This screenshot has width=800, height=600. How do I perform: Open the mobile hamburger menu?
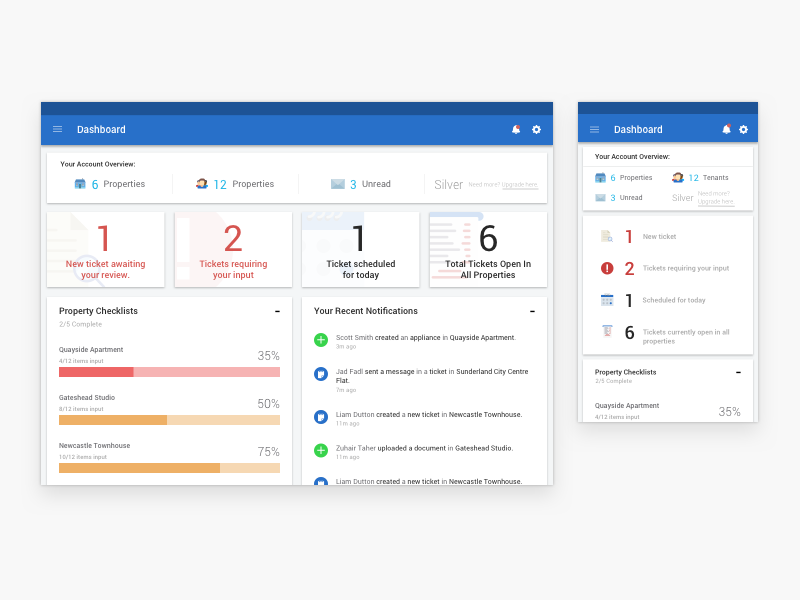[x=594, y=130]
